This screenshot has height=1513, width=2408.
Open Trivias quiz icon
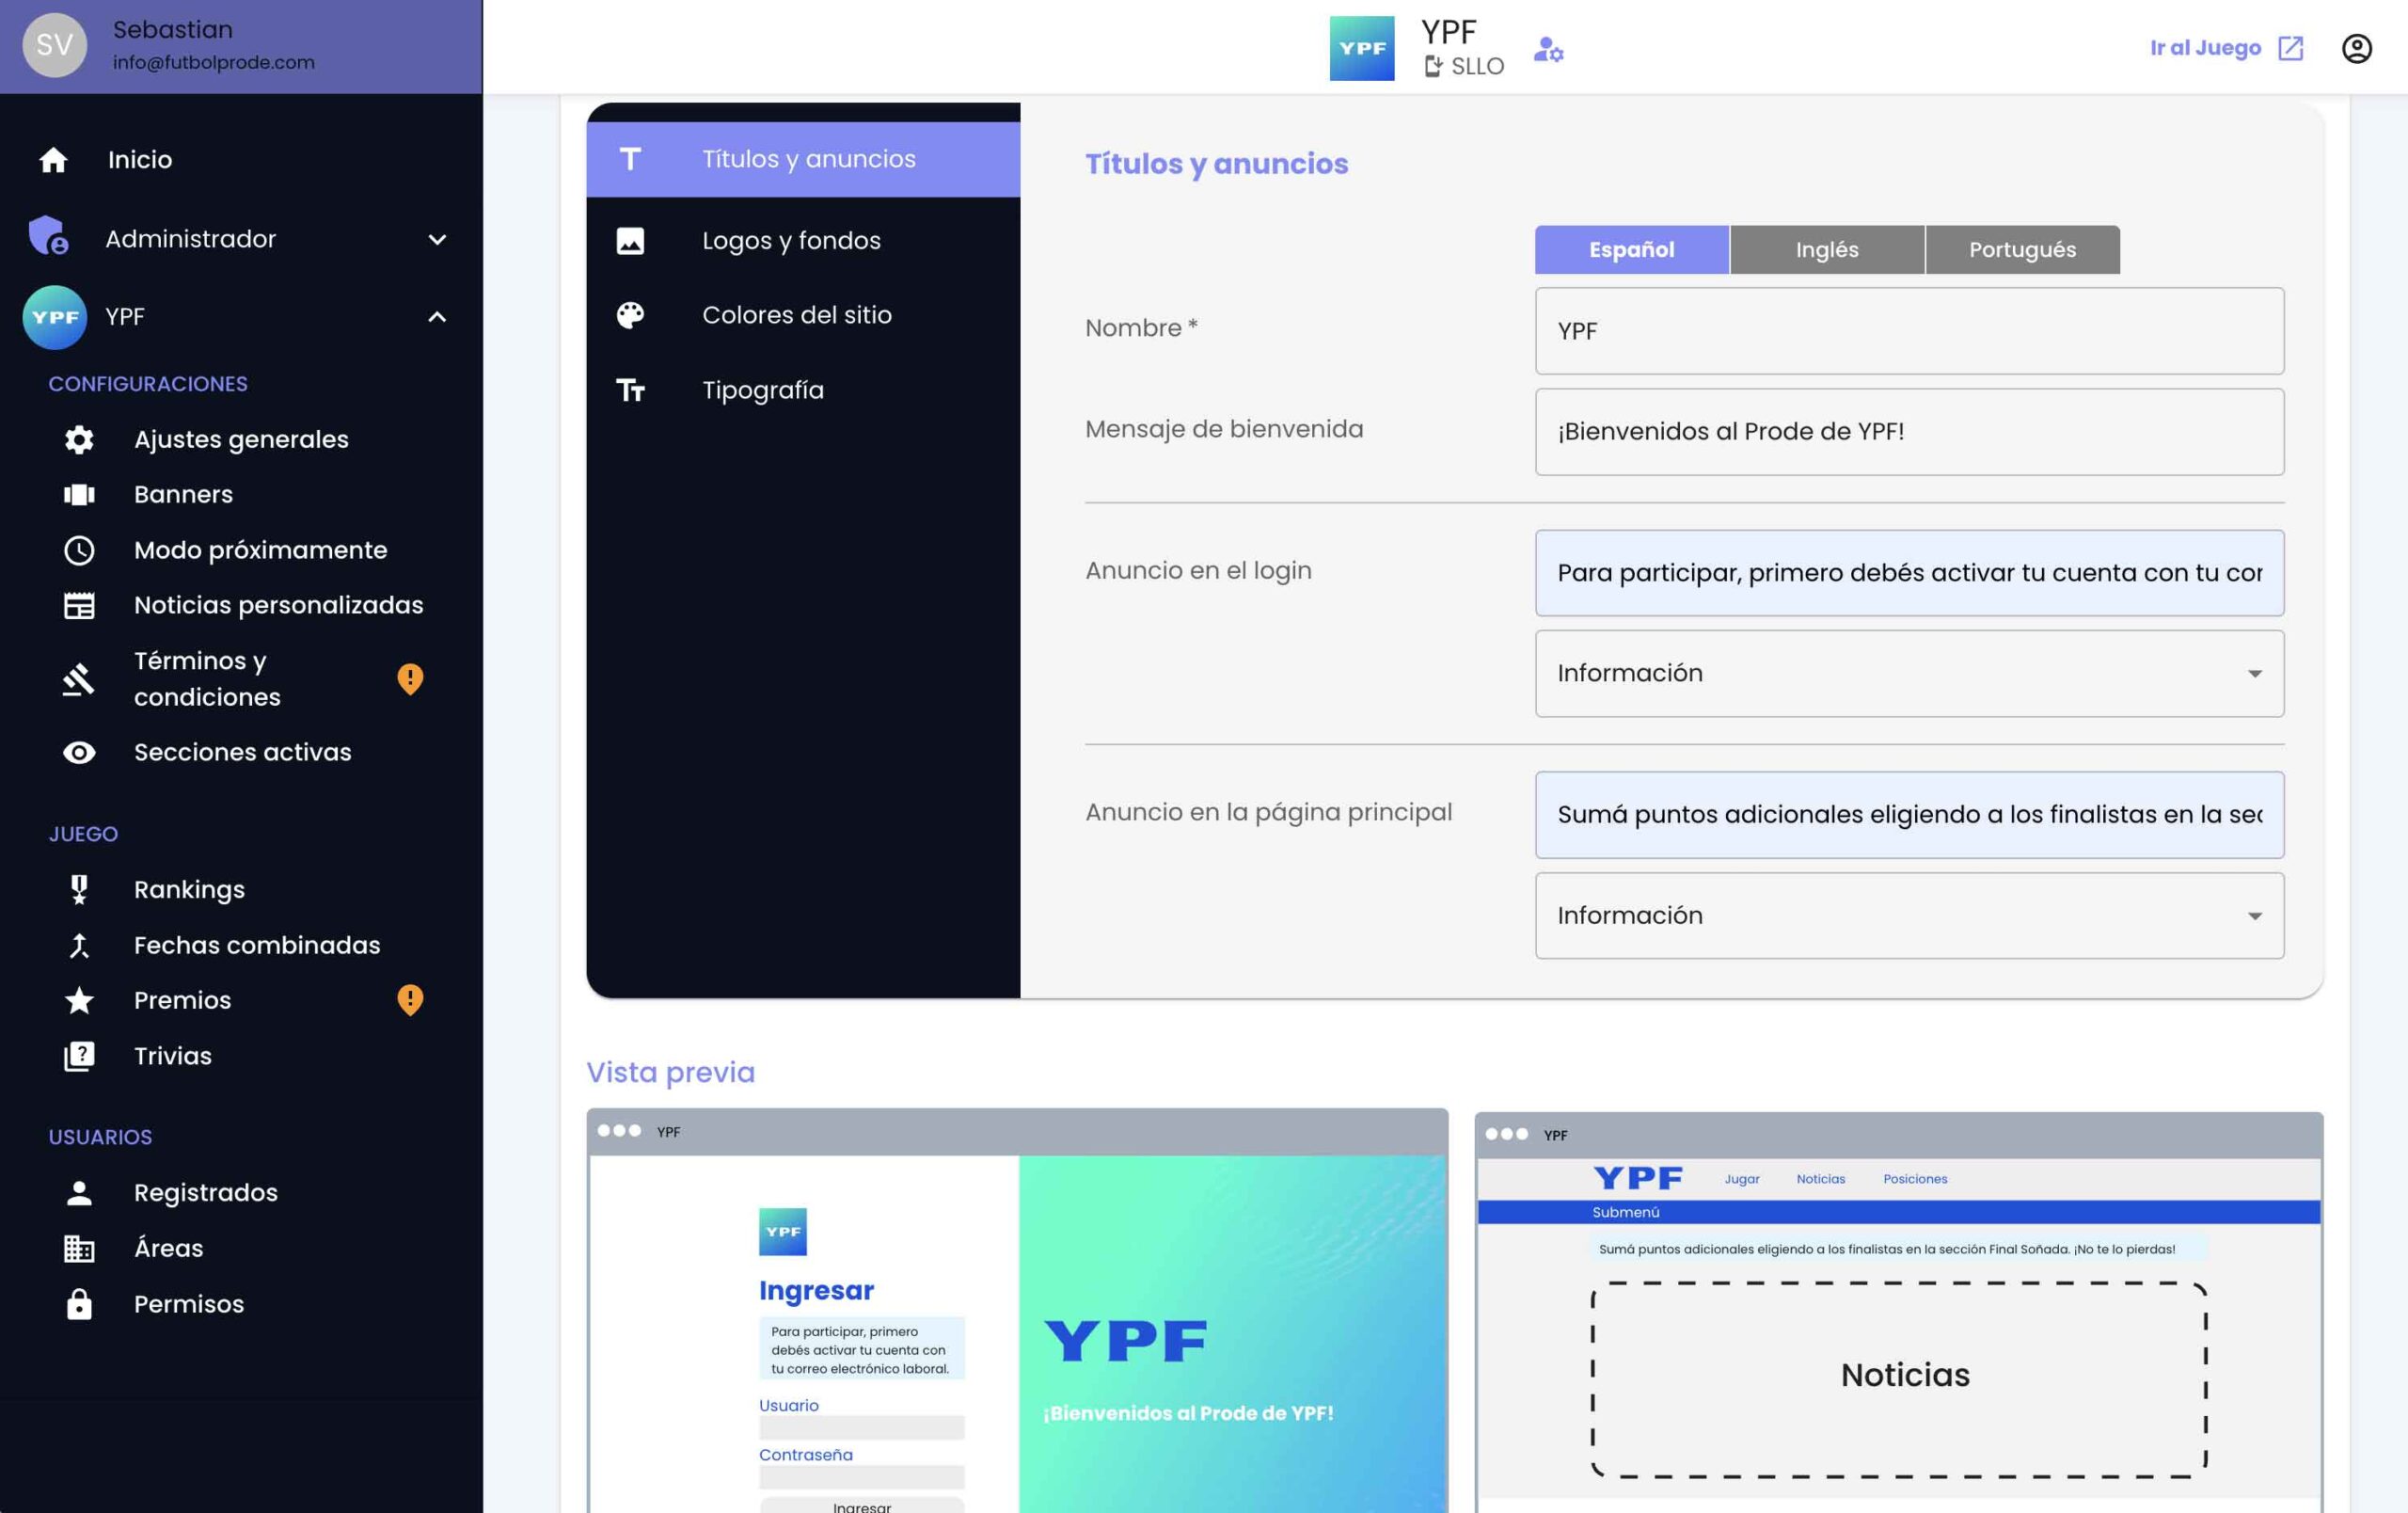(x=79, y=1056)
